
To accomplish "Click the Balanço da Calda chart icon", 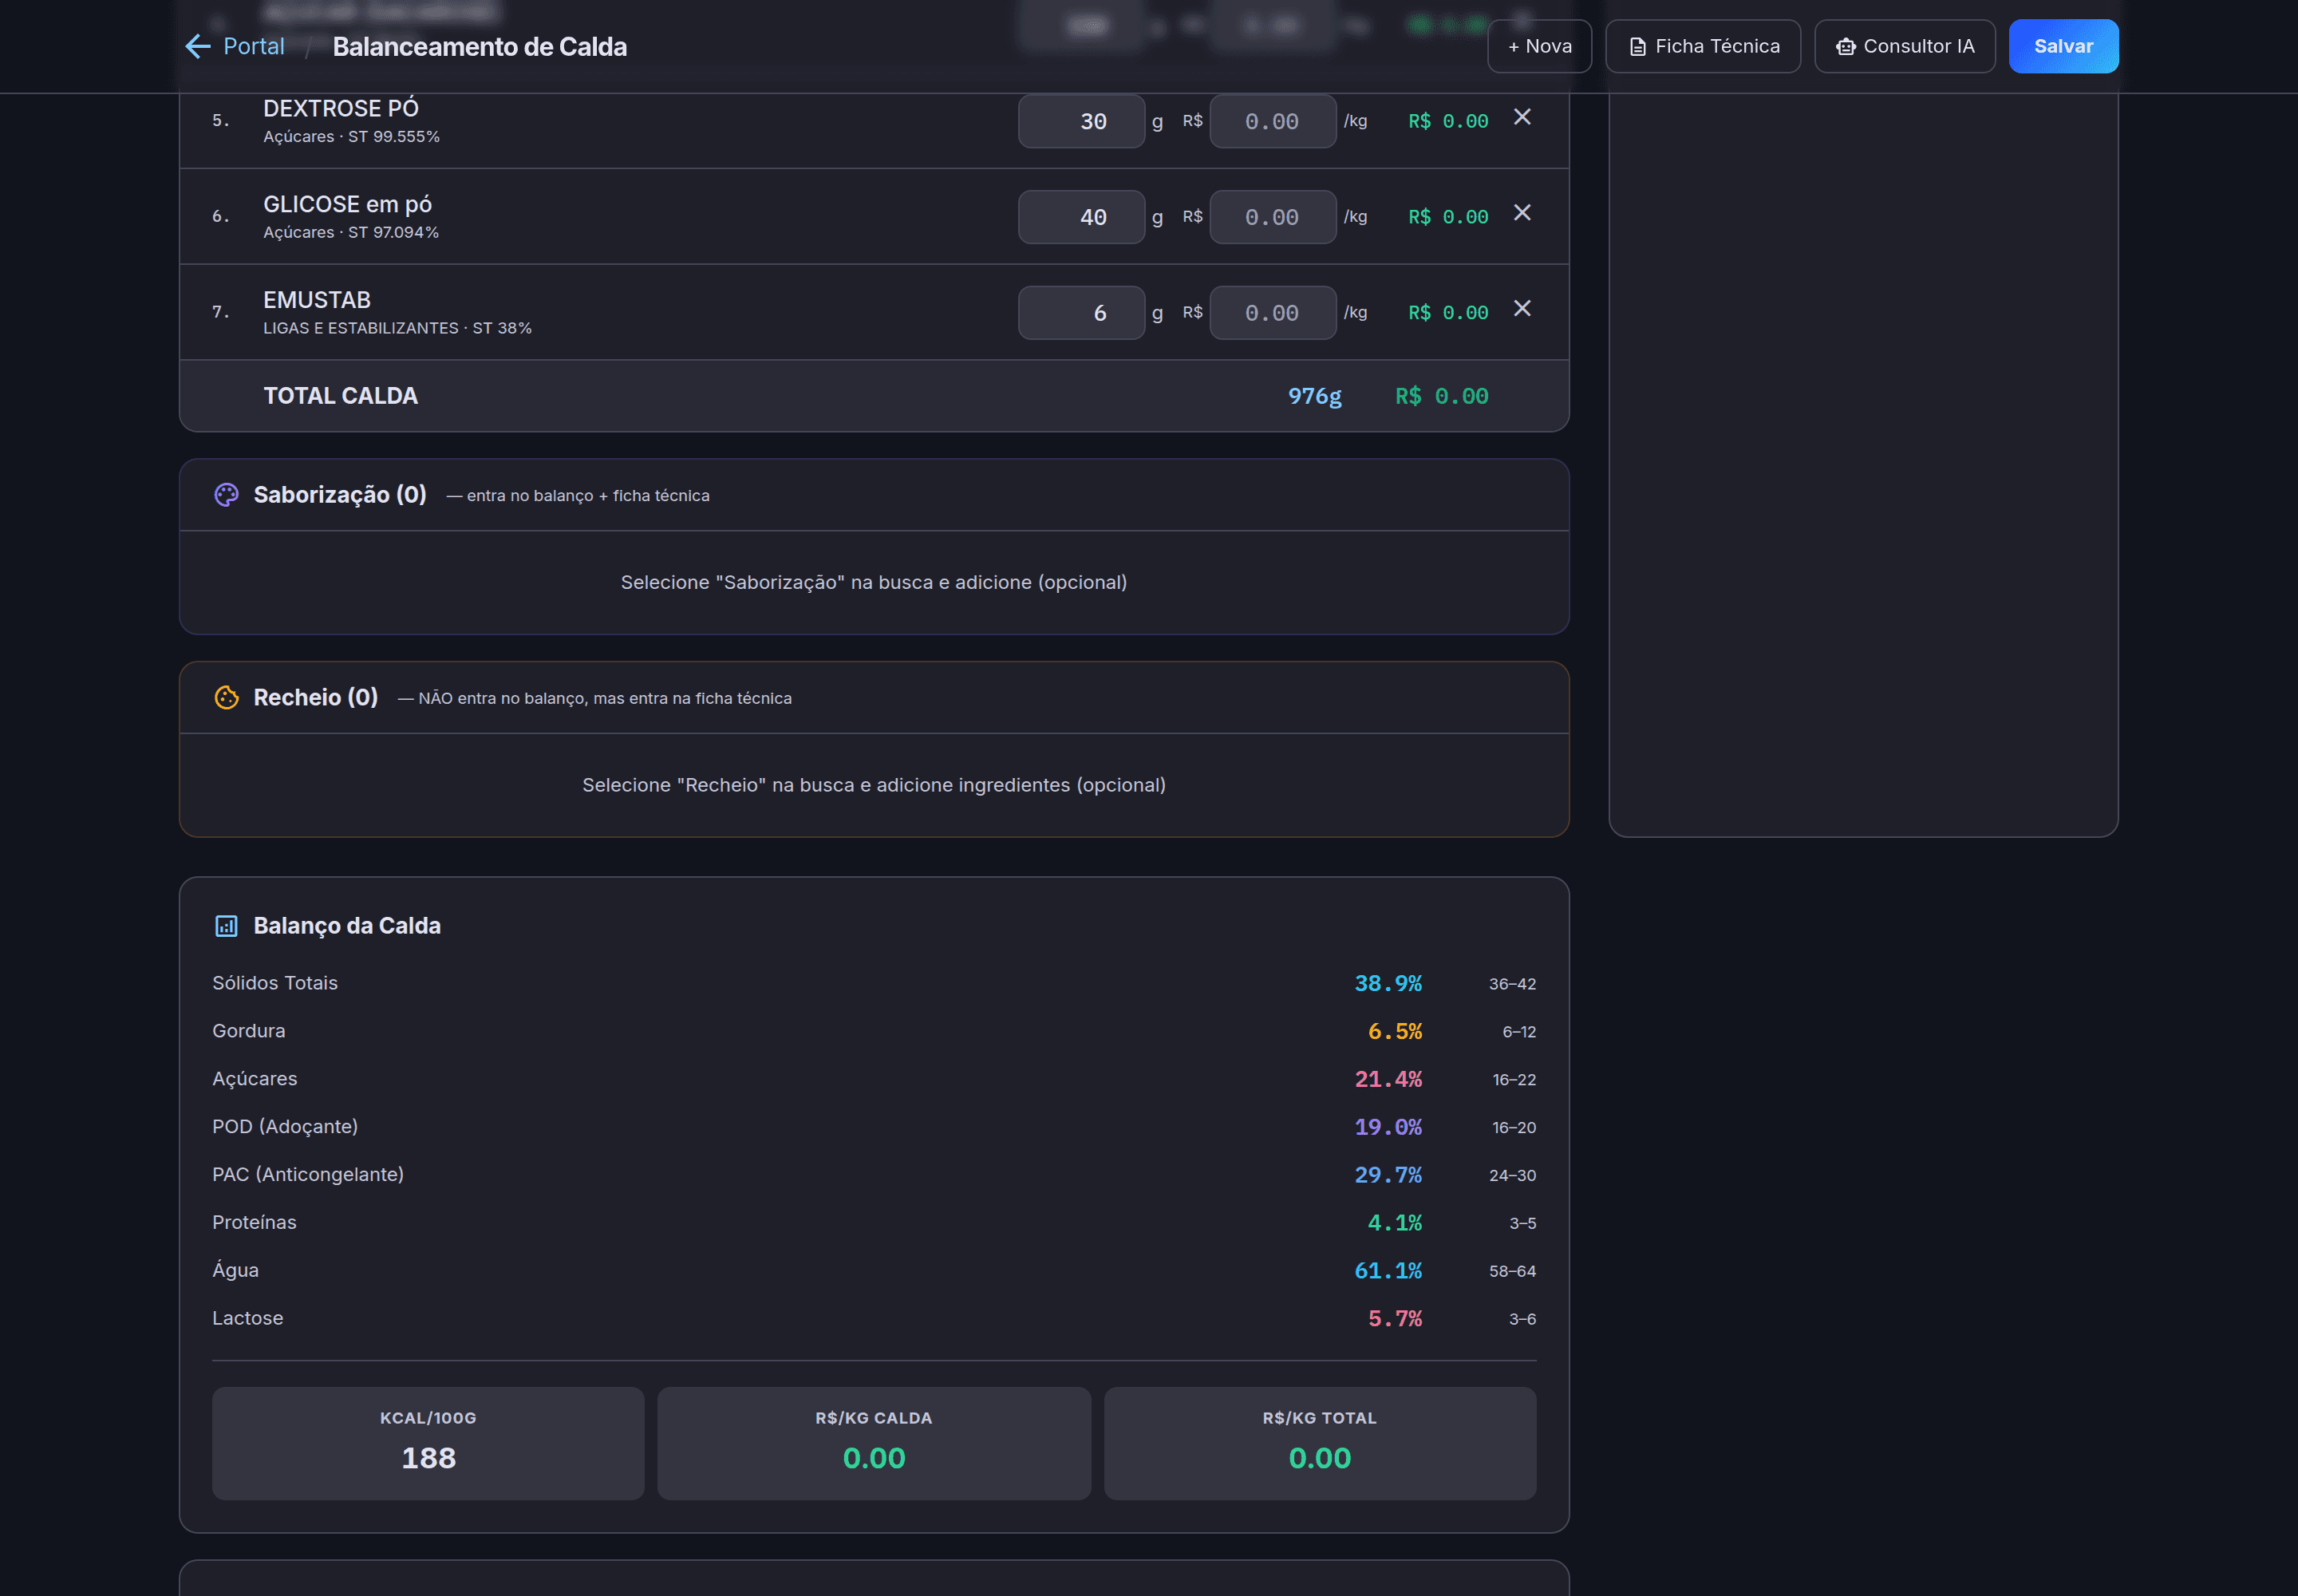I will [226, 926].
